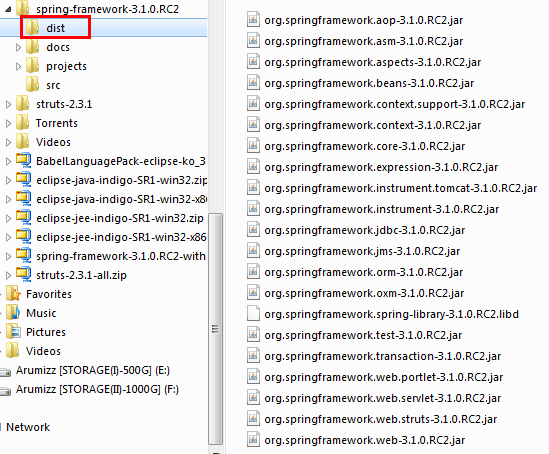Select the spring-library libd file icon
Image resolution: width=549 pixels, height=454 pixels.
253,314
